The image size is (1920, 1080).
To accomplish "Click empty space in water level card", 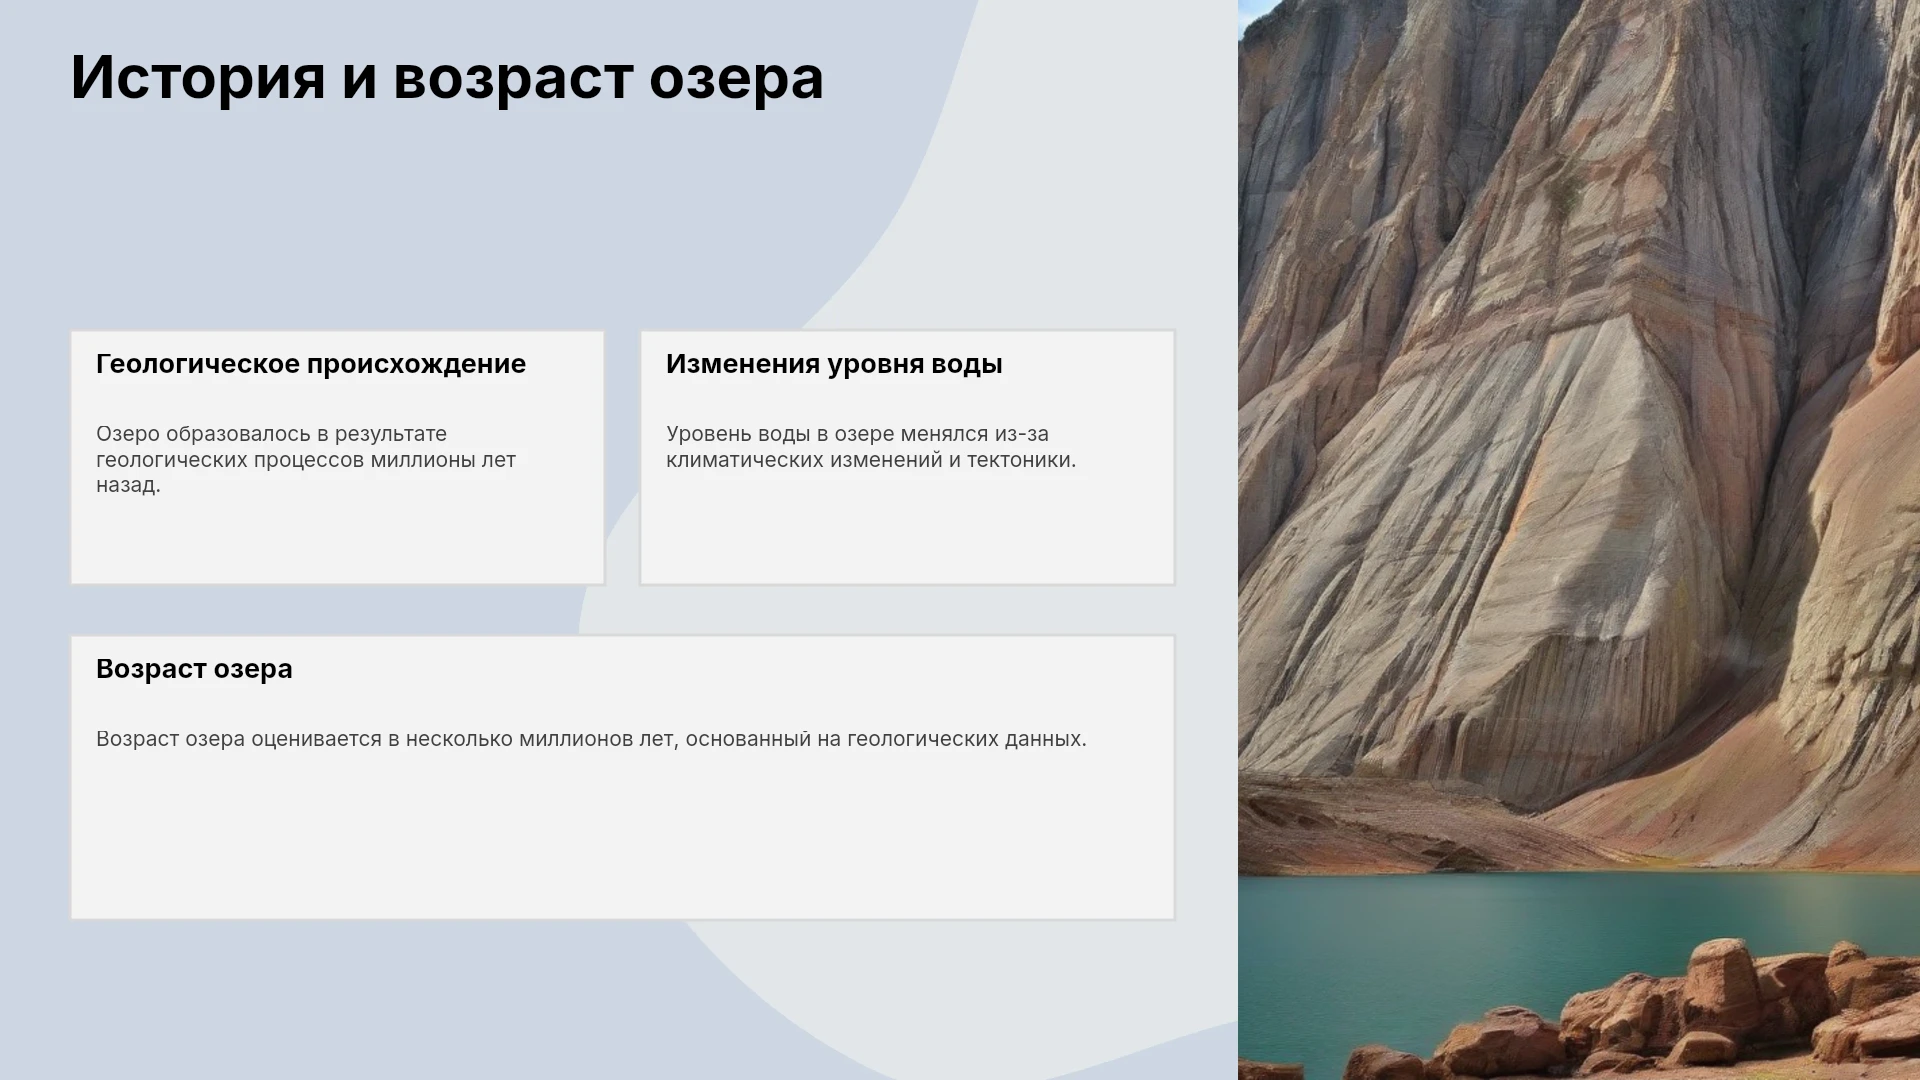I will click(x=907, y=530).
